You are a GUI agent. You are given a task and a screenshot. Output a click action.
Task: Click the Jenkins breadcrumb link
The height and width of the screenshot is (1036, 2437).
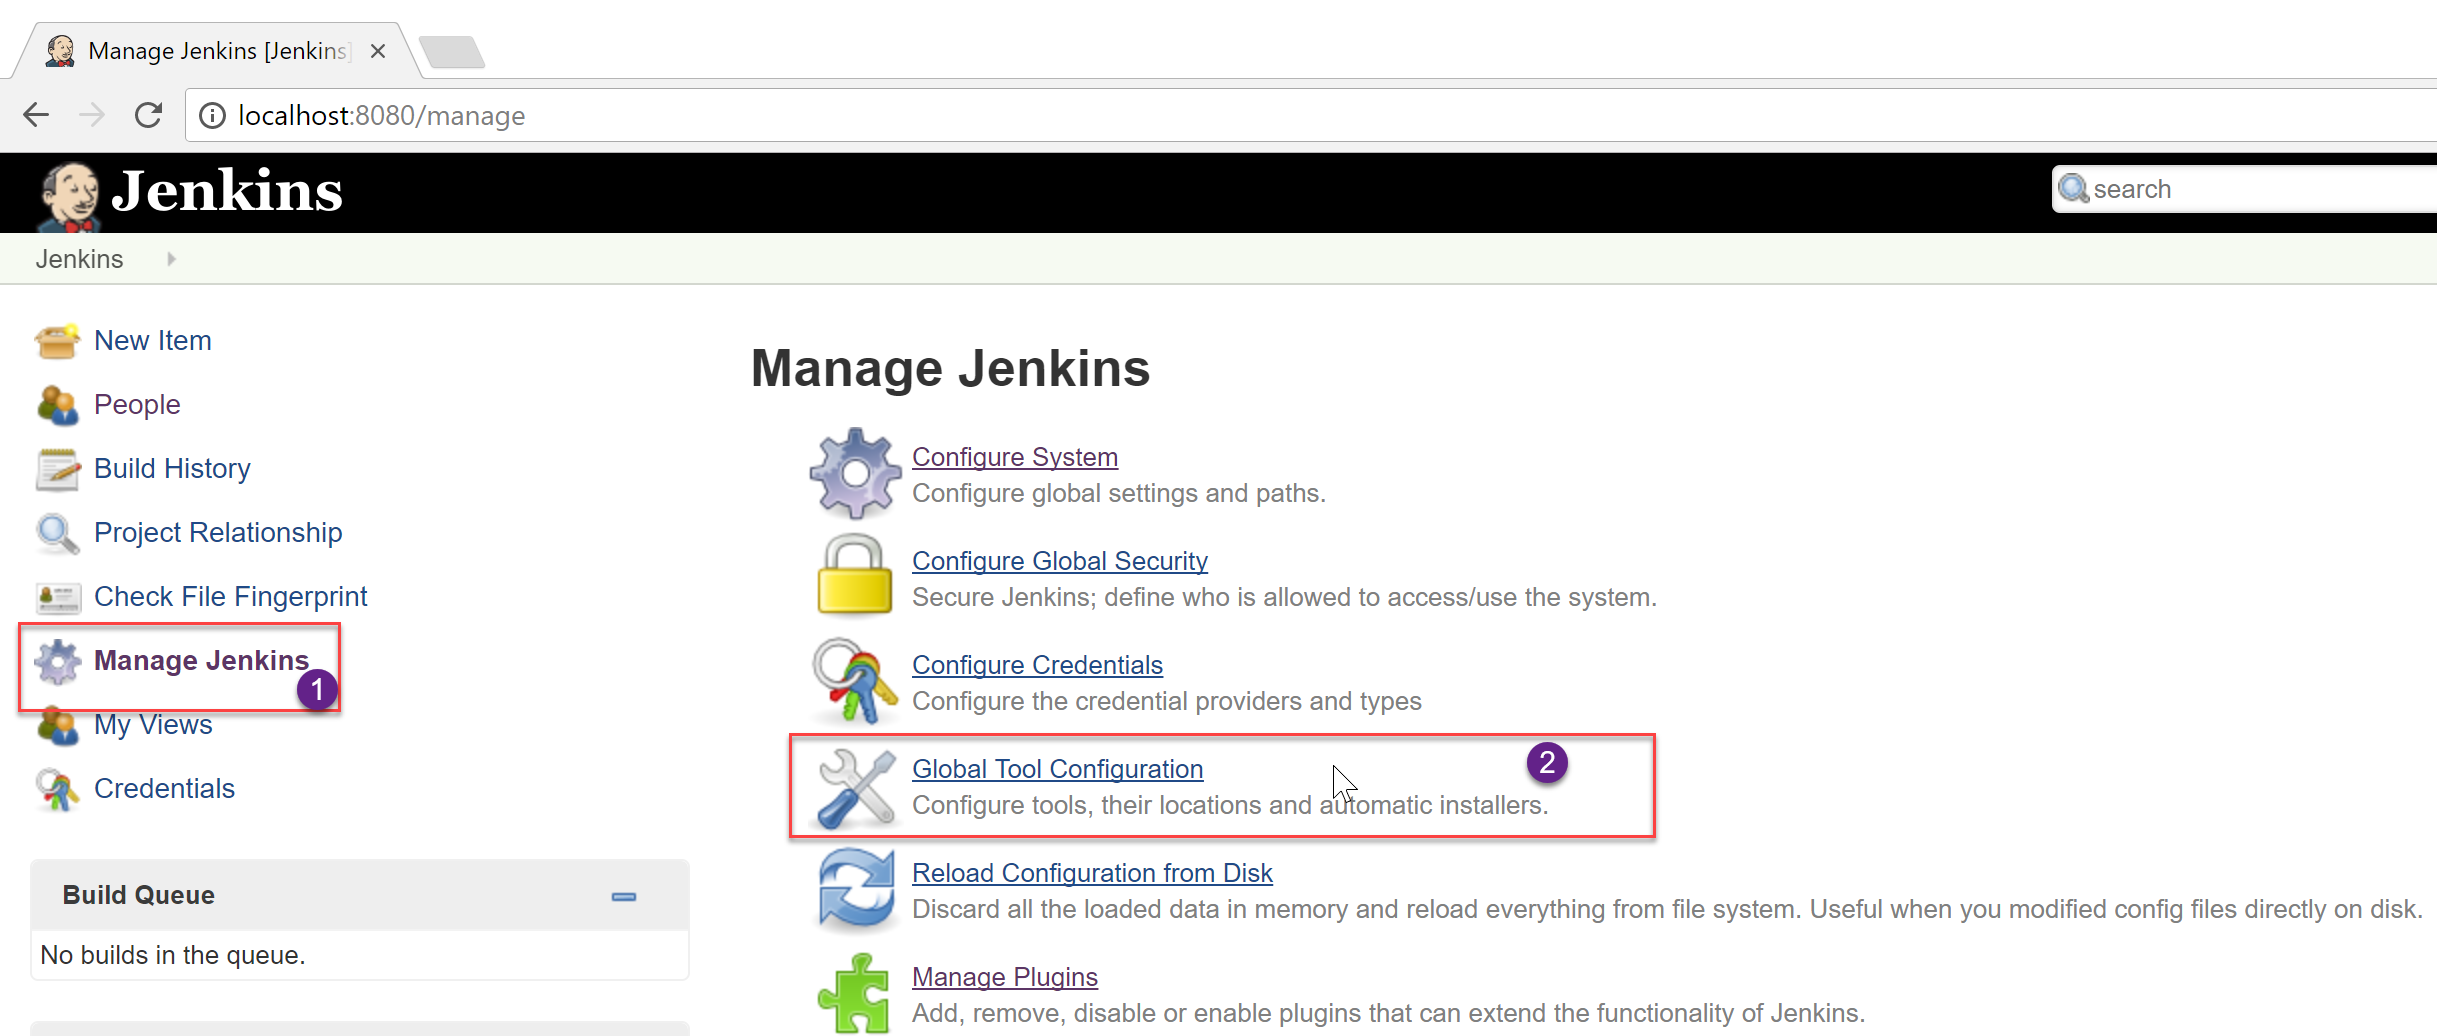pos(80,259)
